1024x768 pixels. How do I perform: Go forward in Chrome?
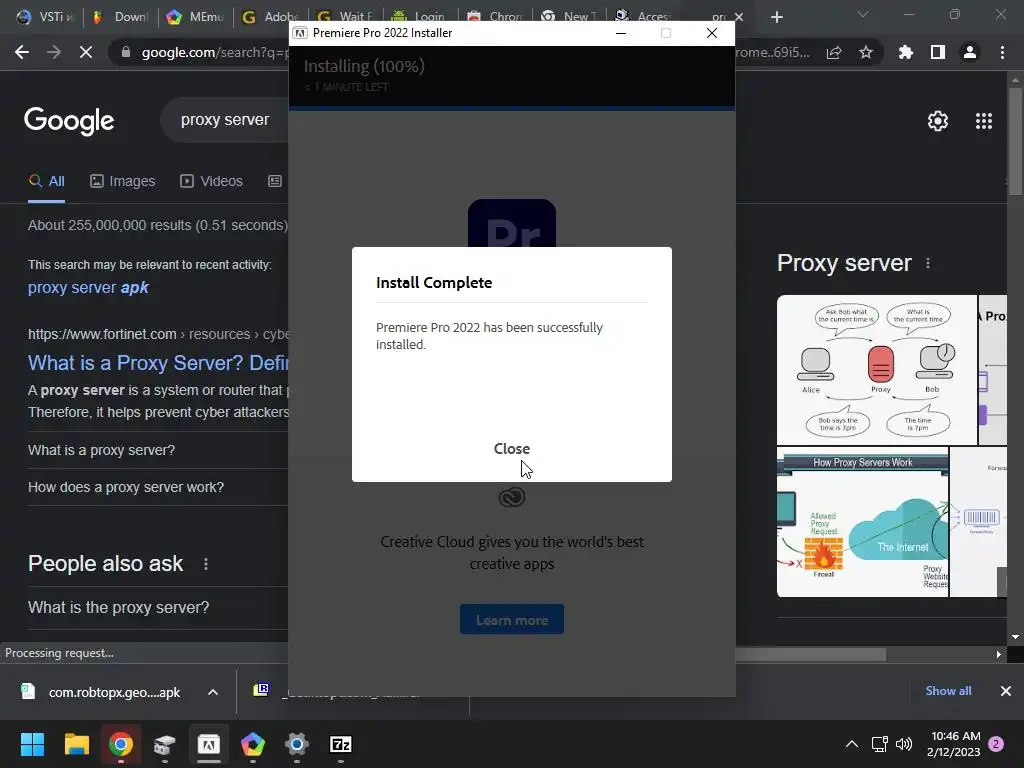(54, 52)
